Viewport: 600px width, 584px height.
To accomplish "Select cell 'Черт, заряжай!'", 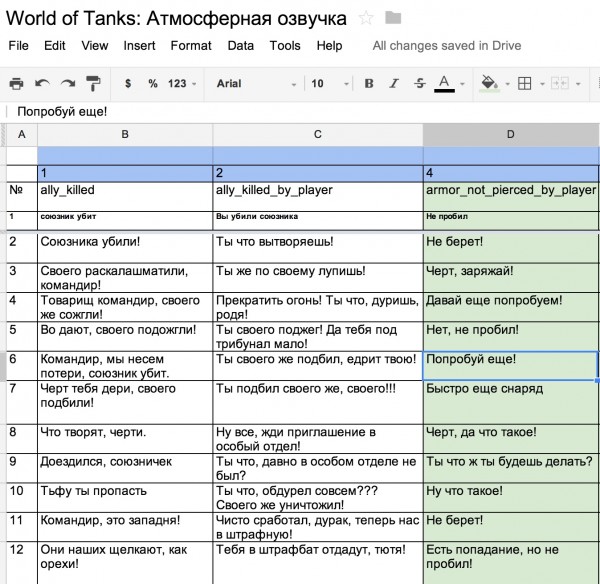I will (x=511, y=277).
